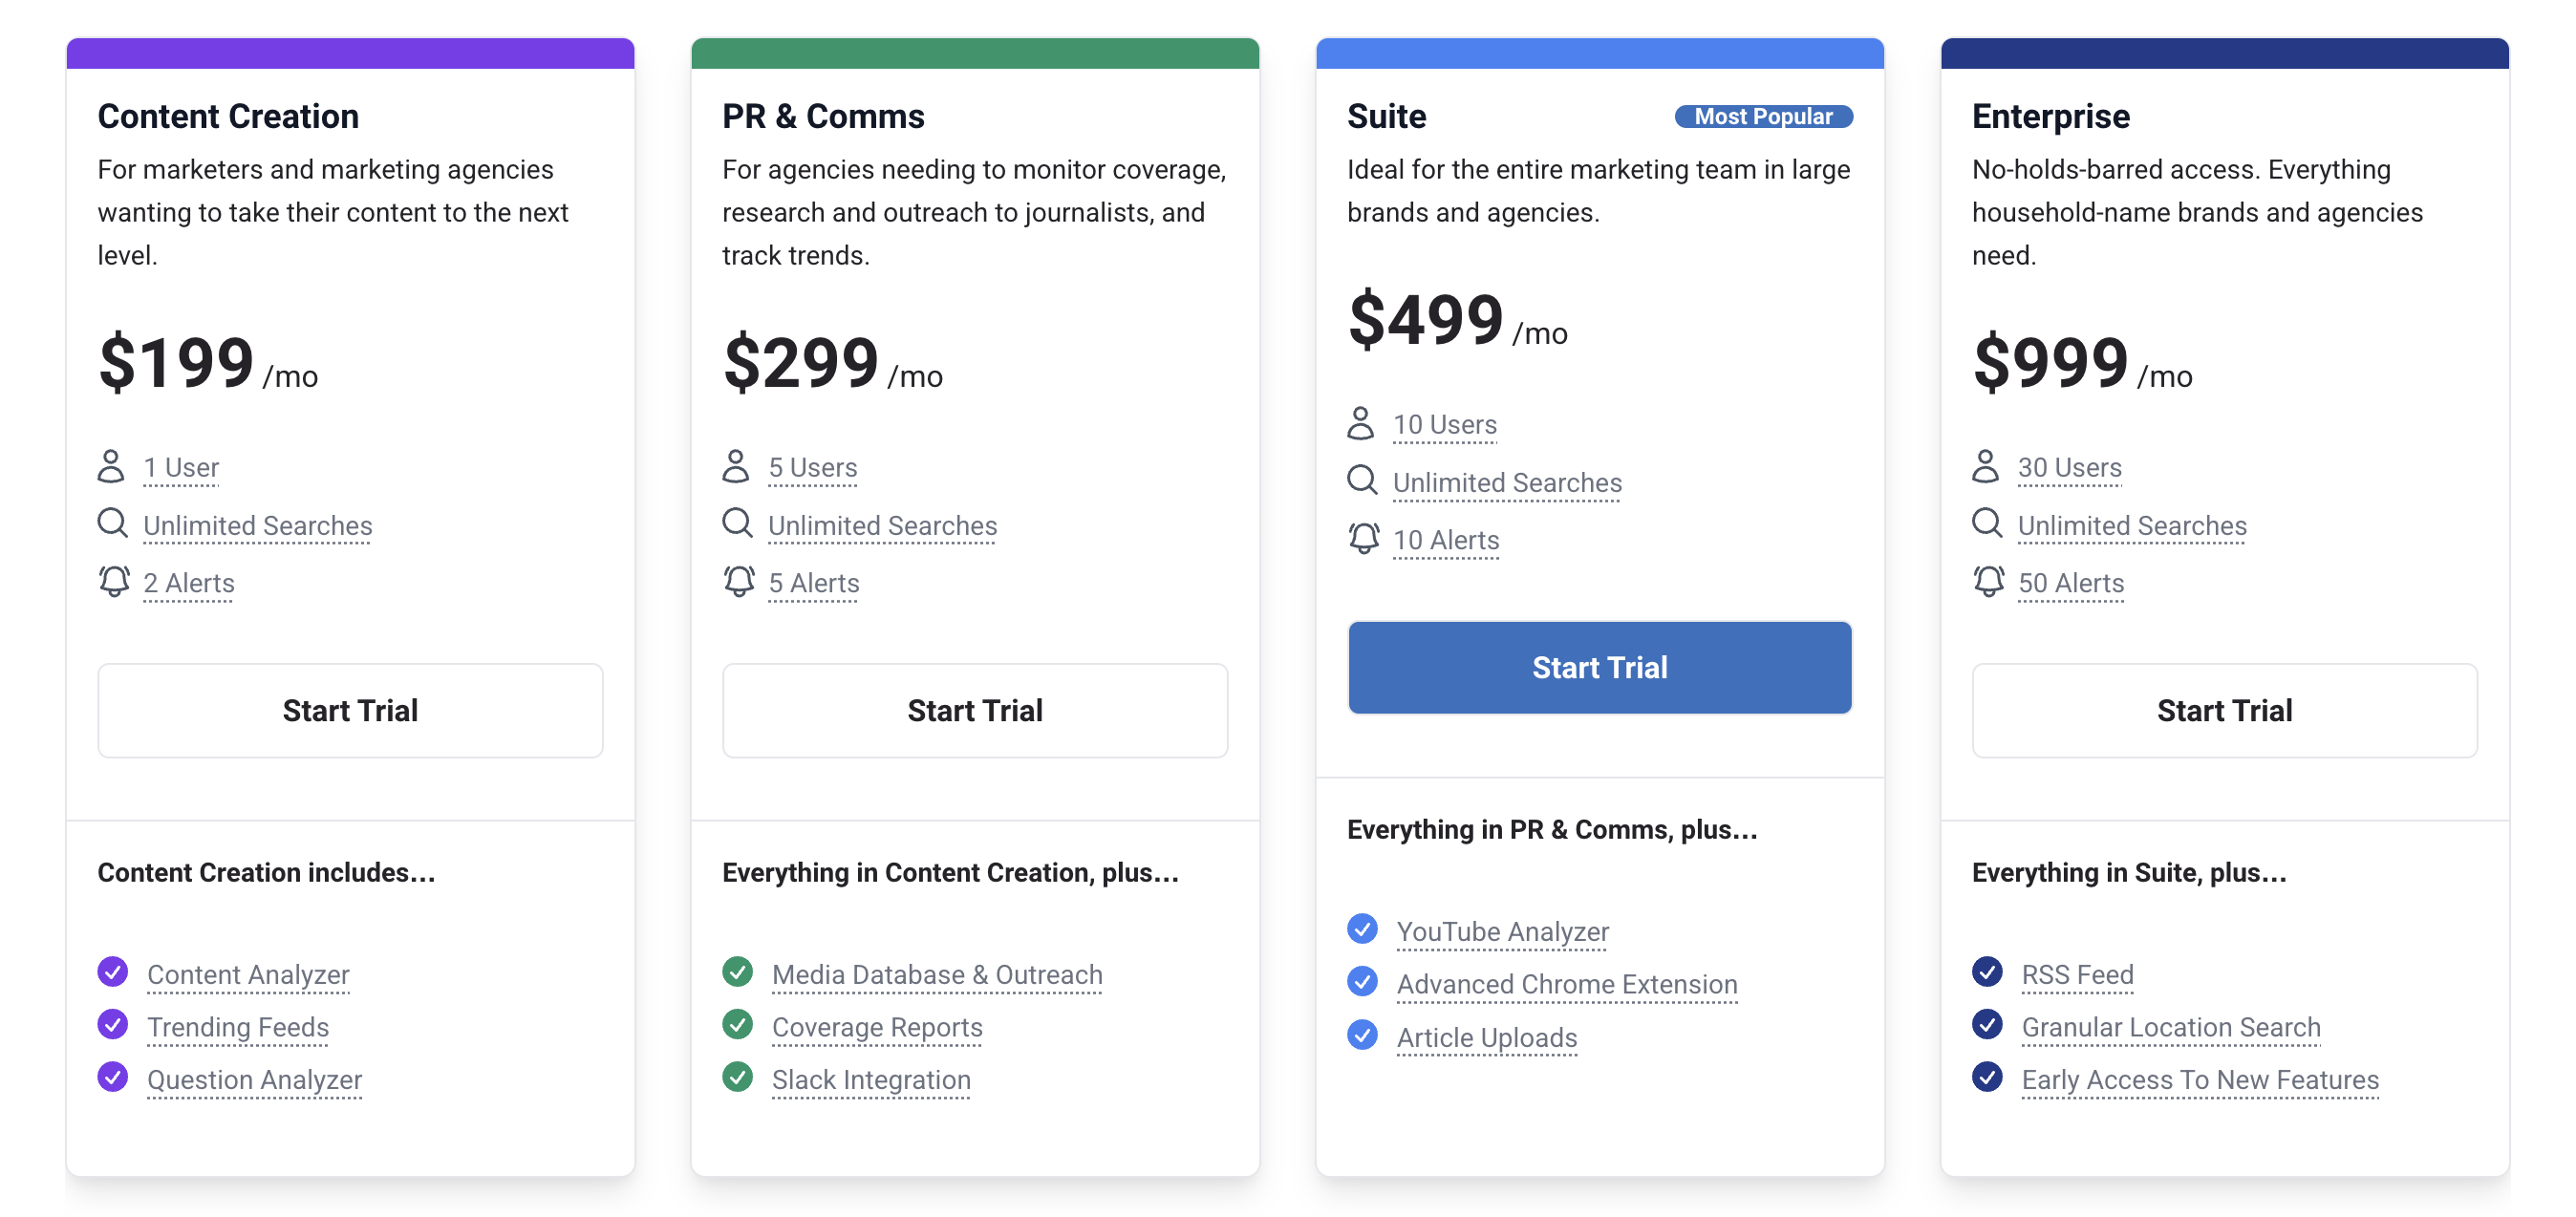
Task: Click the Most Popular badge
Action: point(1763,116)
